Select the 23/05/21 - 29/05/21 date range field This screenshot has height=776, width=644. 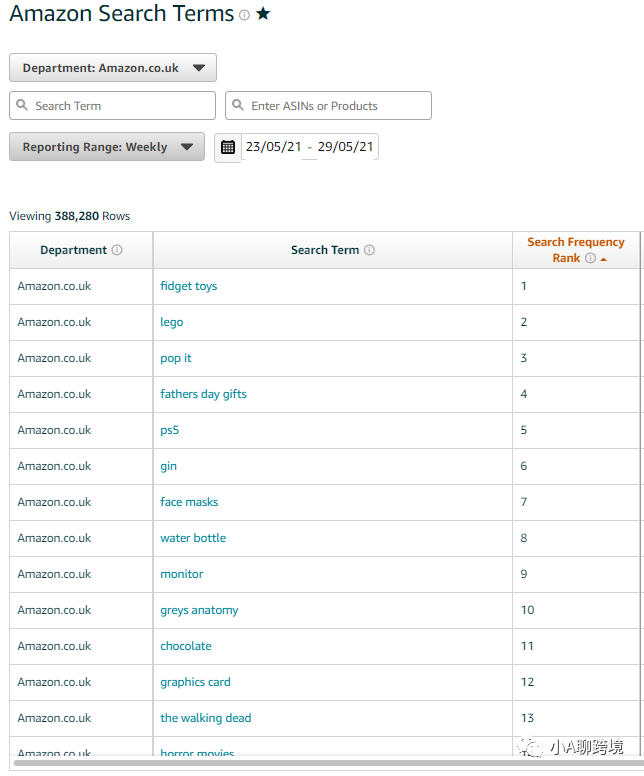click(309, 146)
